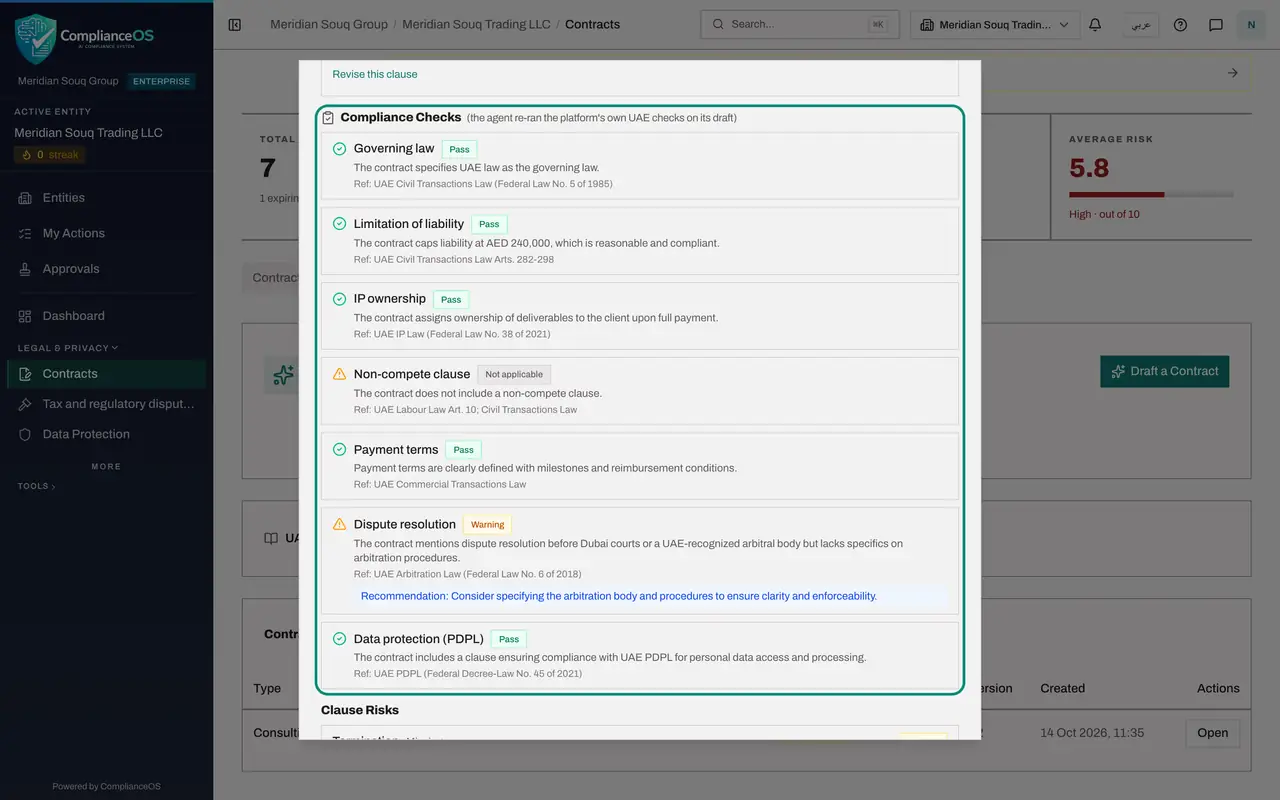The width and height of the screenshot is (1280, 800).
Task: Click the Meridian Souq Group breadcrumb
Action: [x=329, y=24]
